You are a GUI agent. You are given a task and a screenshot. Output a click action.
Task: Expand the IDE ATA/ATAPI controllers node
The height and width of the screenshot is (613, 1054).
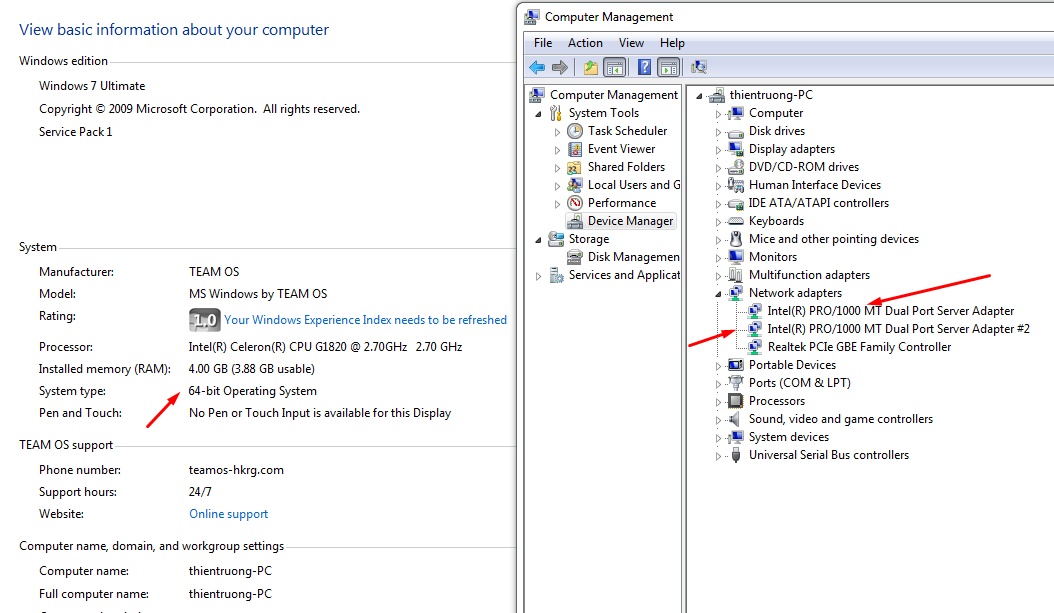[x=718, y=204]
